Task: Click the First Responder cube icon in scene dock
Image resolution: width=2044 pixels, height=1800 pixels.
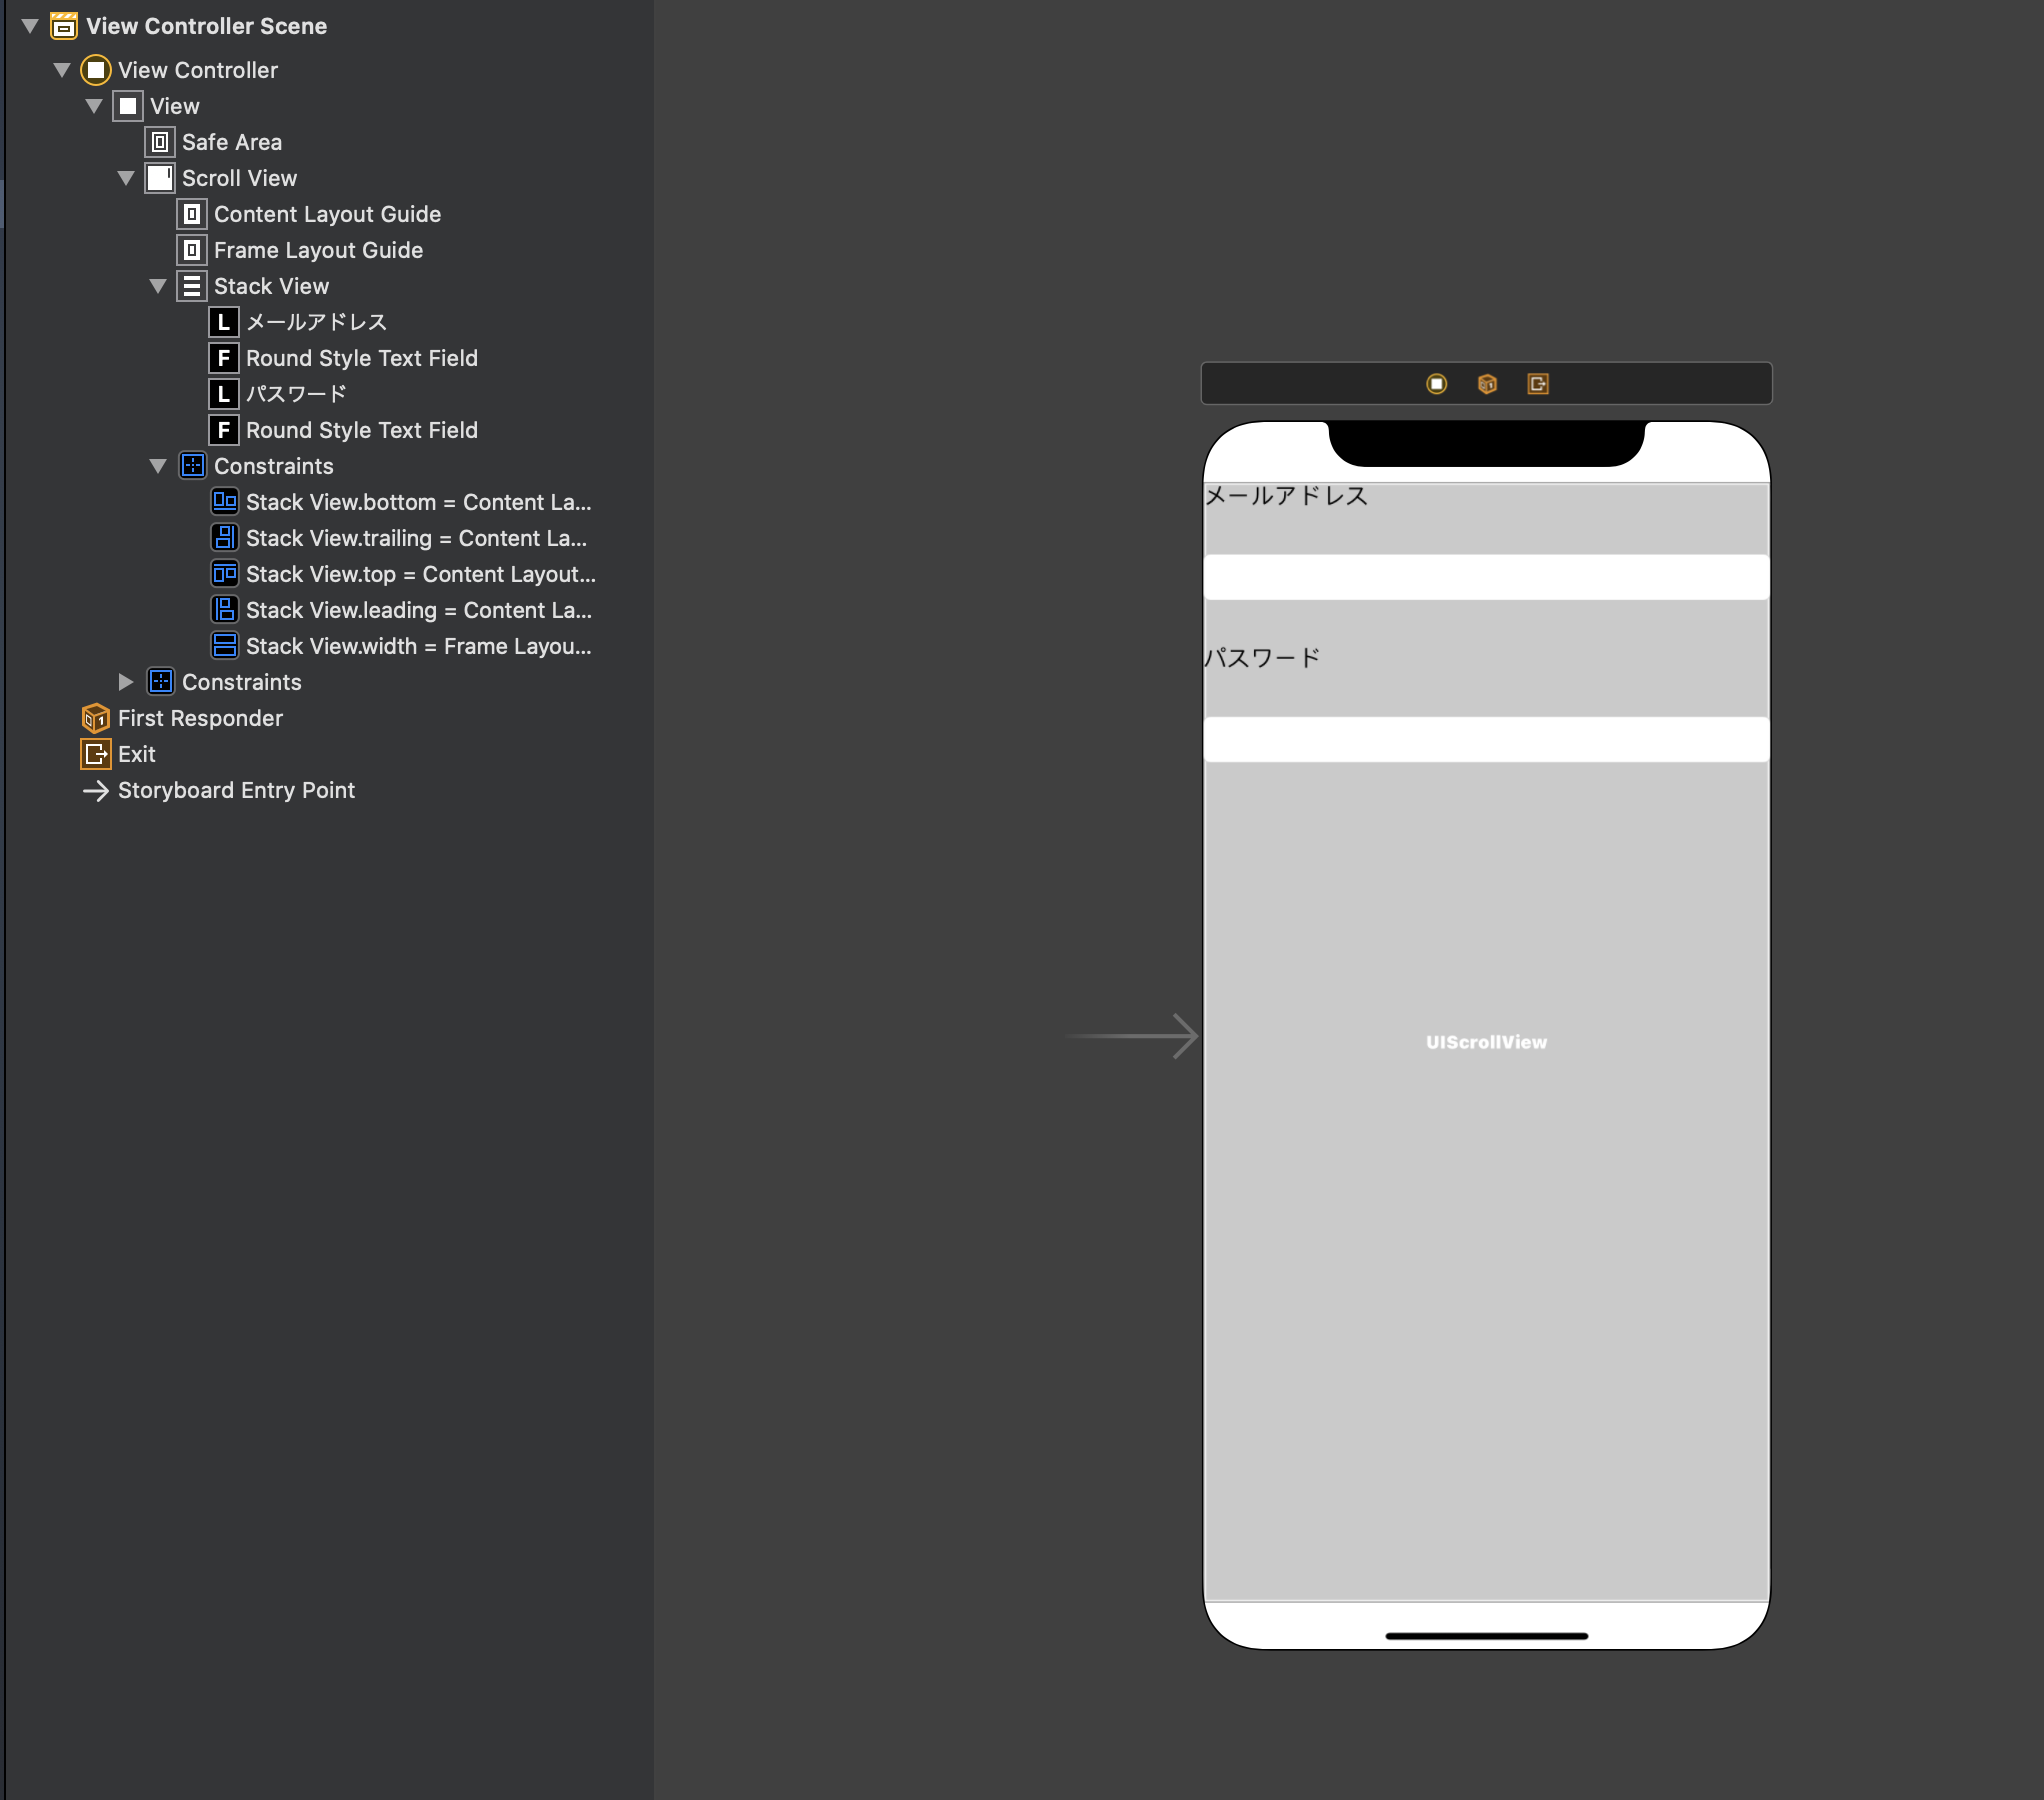Action: pos(1487,384)
